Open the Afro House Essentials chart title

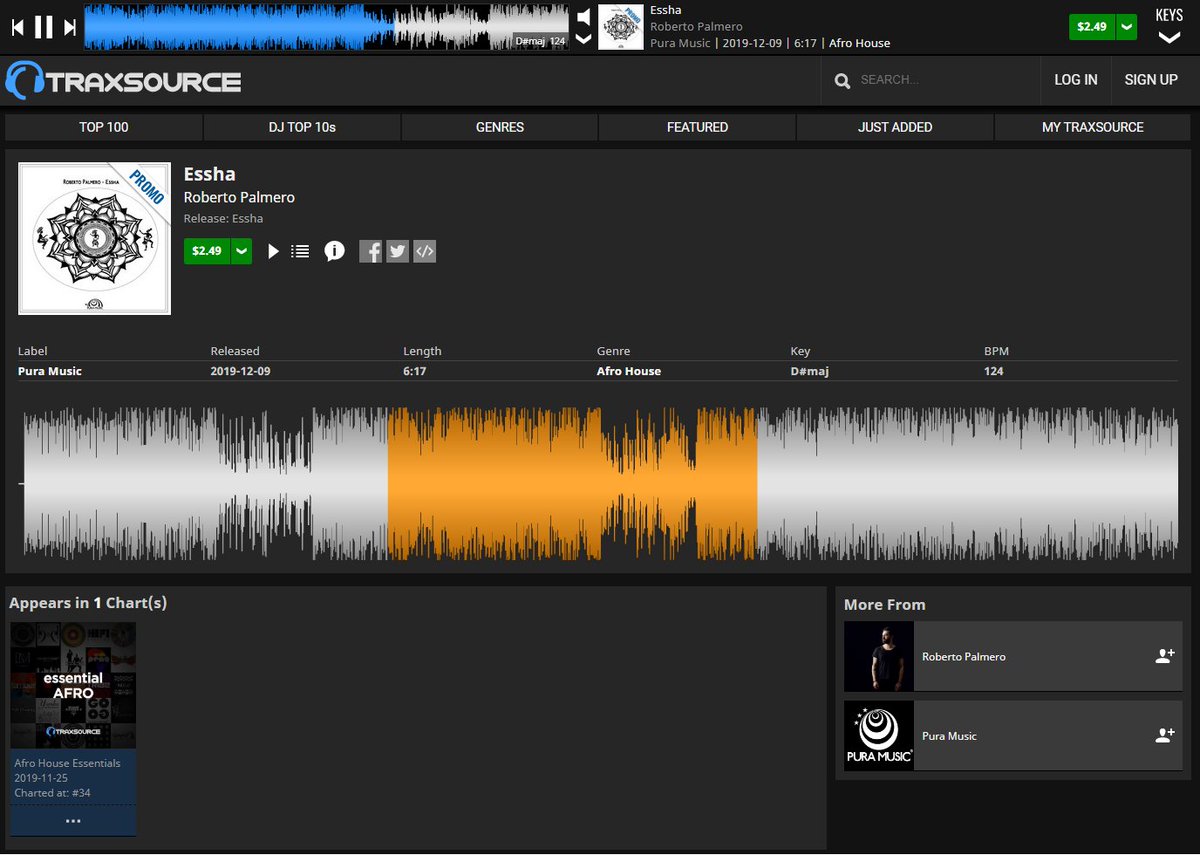[67, 763]
